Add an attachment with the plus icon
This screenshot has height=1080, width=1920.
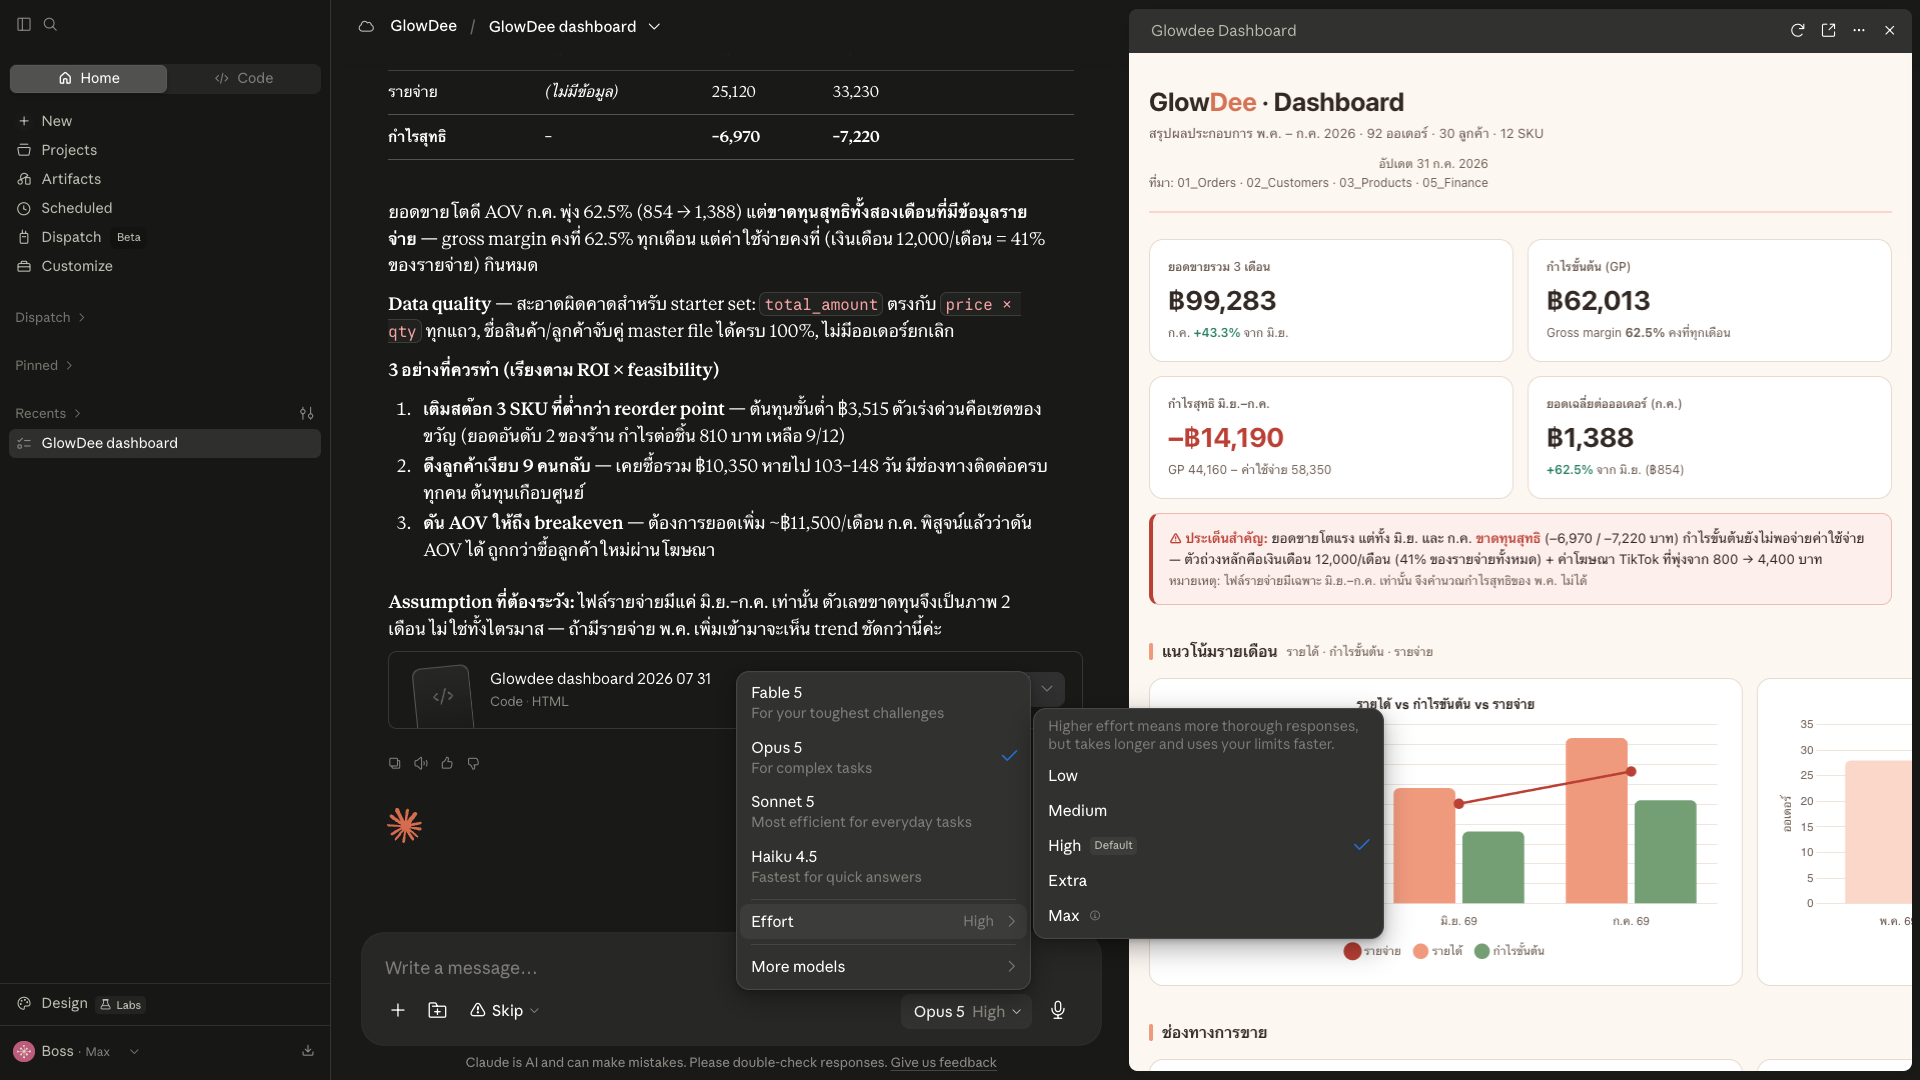click(398, 1010)
